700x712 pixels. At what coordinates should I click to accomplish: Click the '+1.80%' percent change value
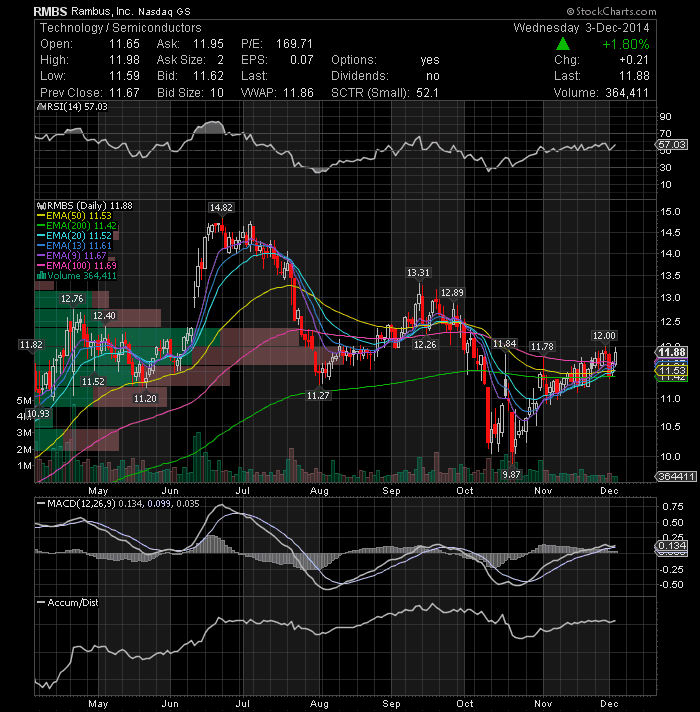[x=626, y=44]
